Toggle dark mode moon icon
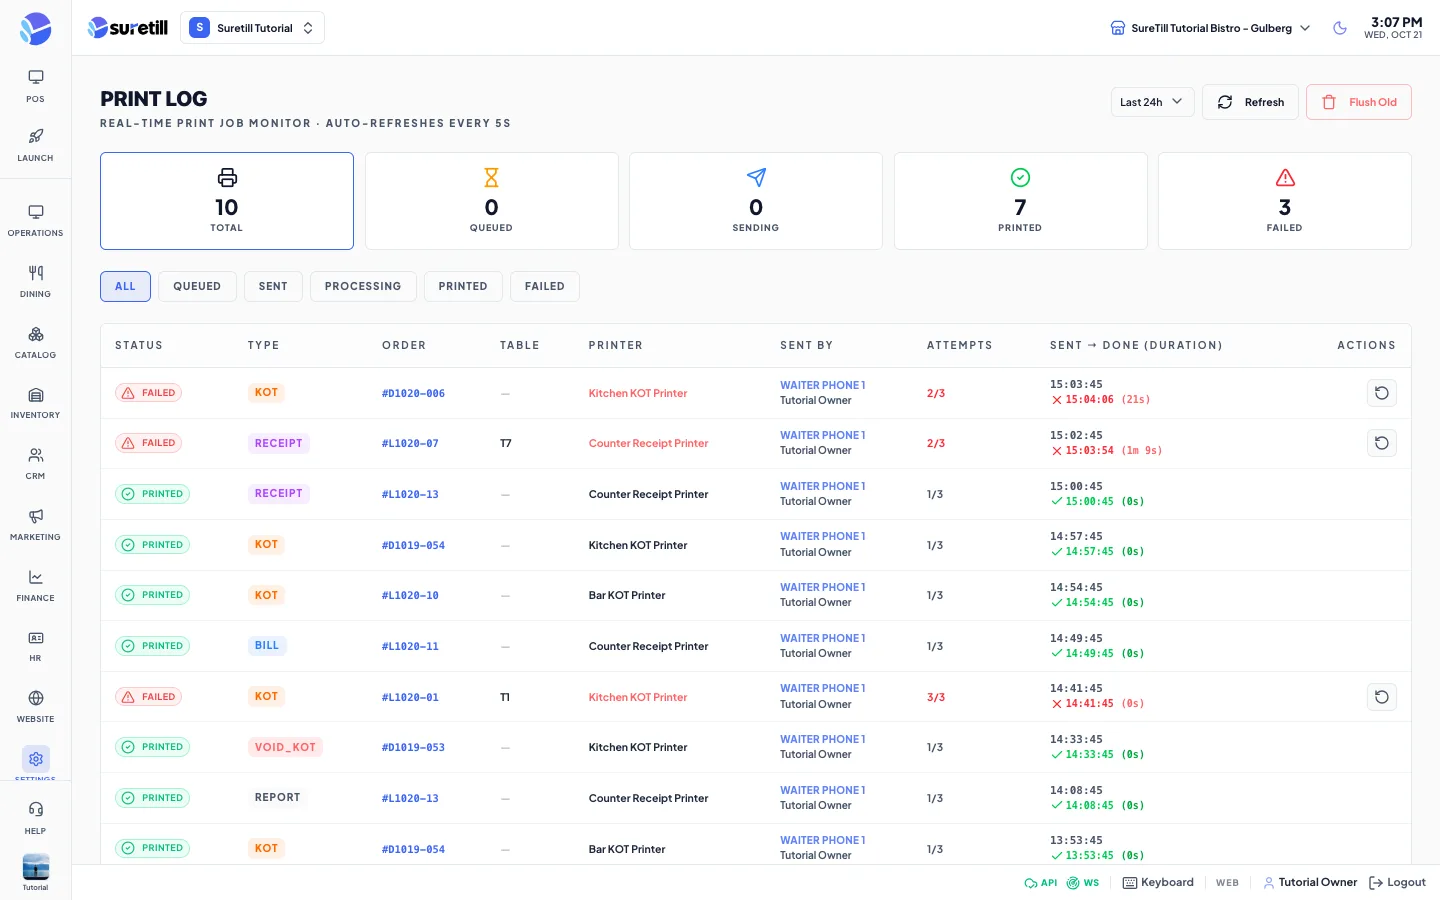Viewport: 1440px width, 900px height. coord(1340,28)
